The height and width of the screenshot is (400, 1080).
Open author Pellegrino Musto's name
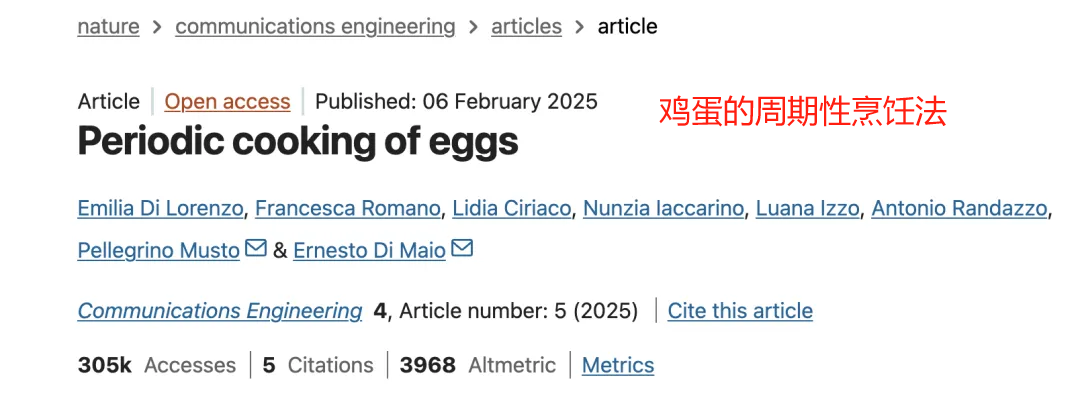coord(158,251)
